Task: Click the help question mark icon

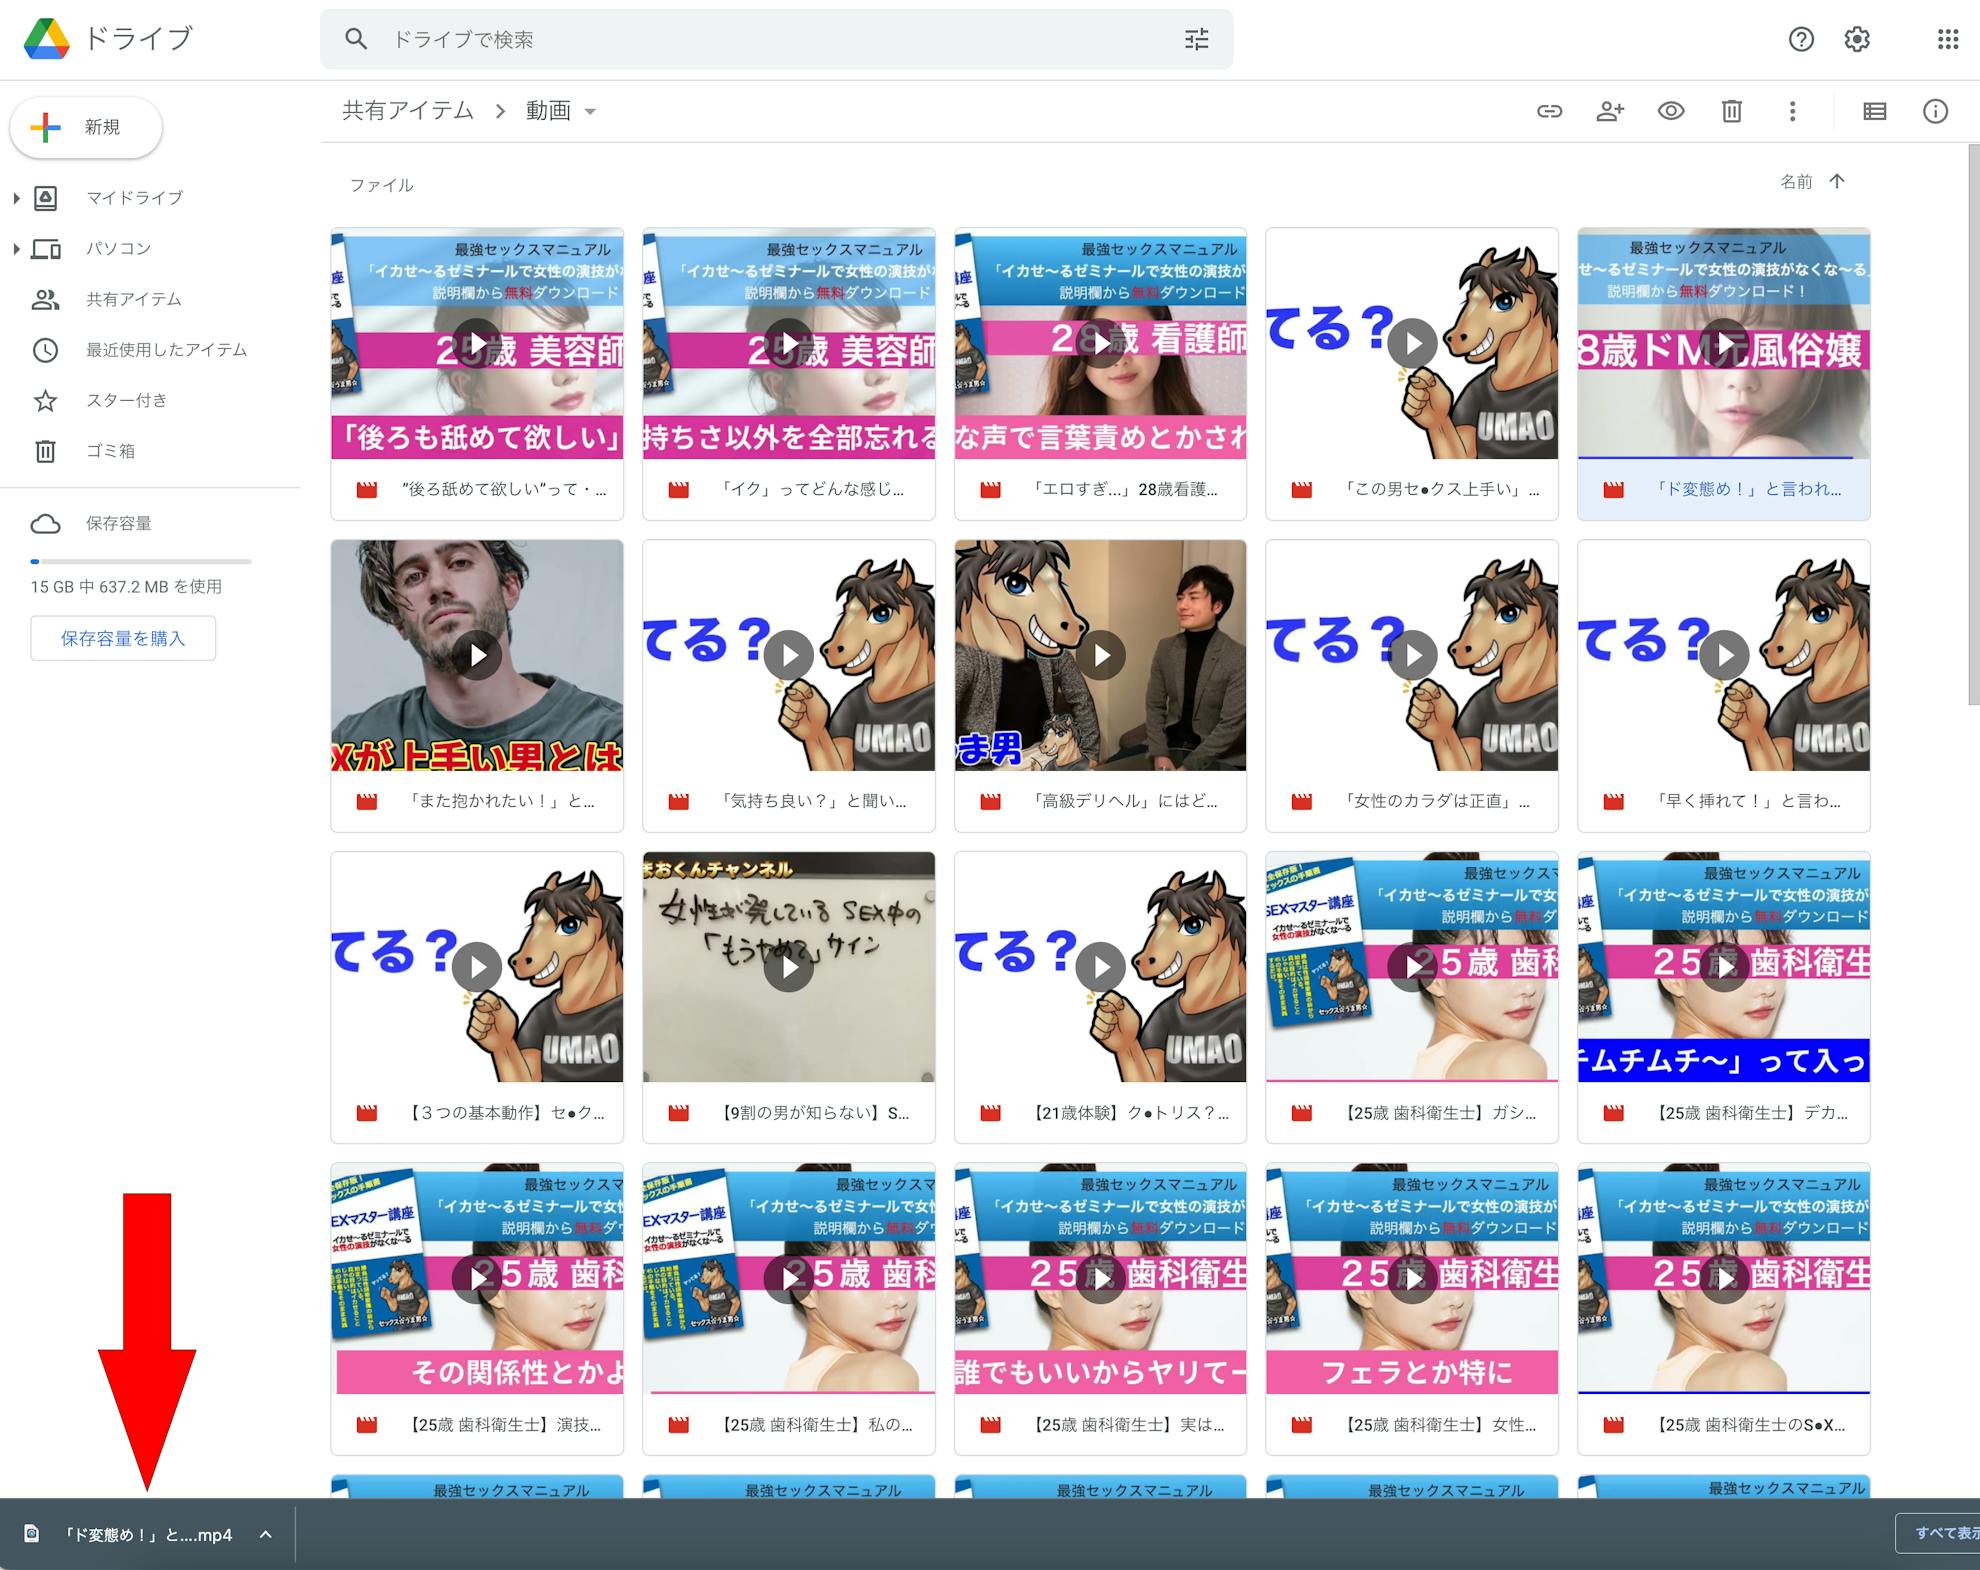Action: coord(1801,39)
